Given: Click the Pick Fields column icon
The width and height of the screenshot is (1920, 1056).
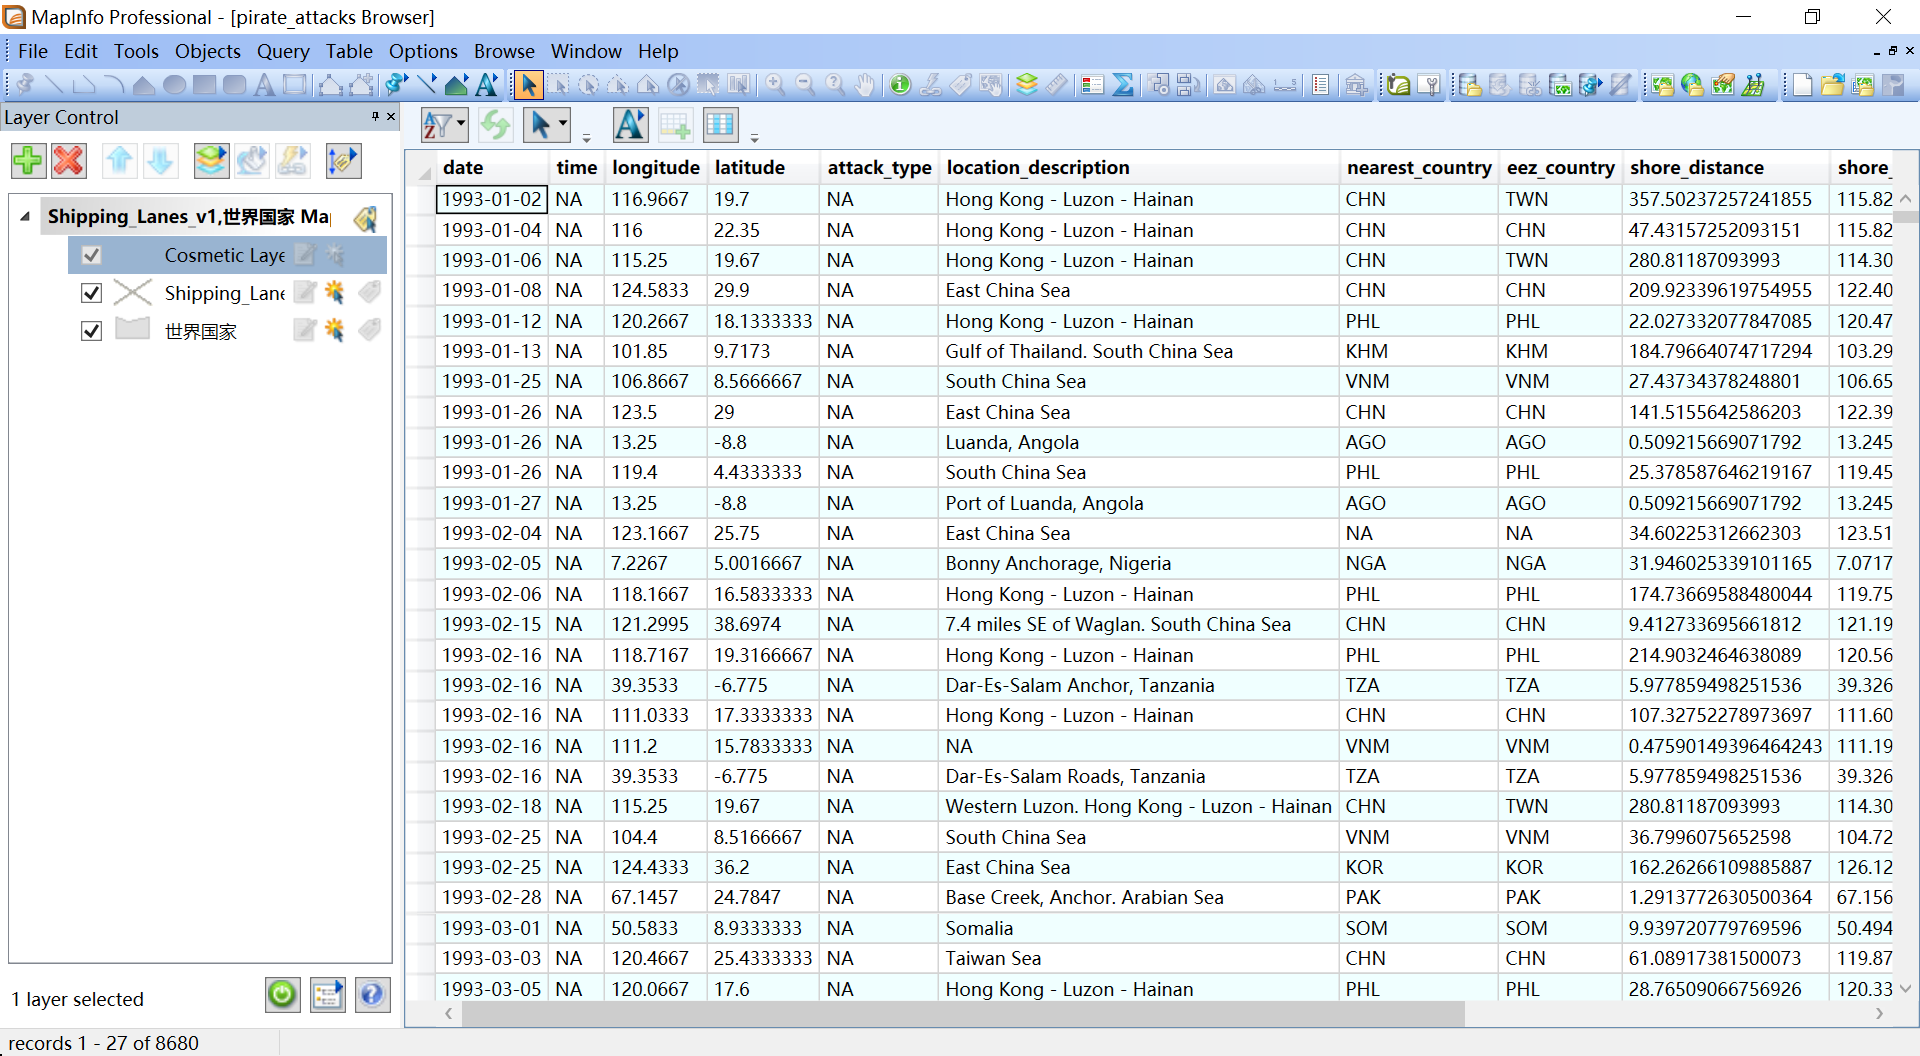Looking at the screenshot, I should tap(720, 125).
